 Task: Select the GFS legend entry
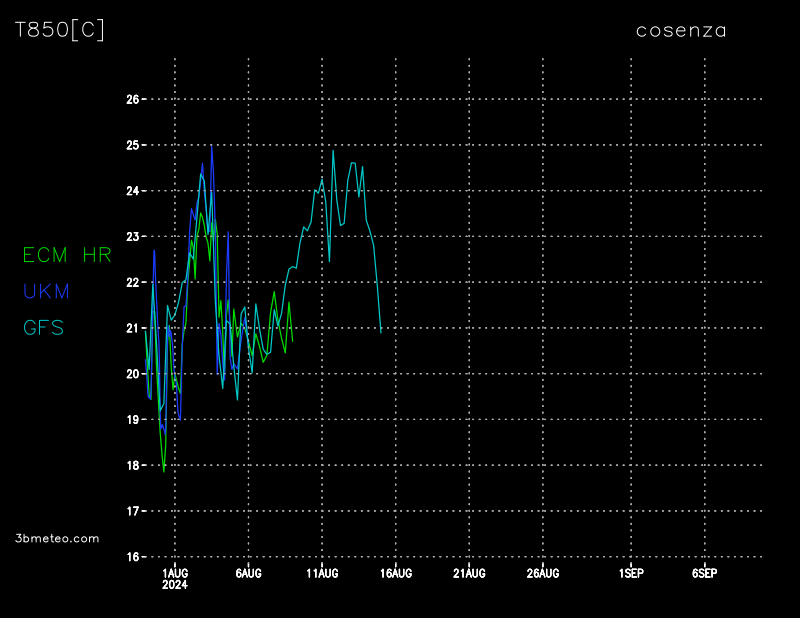tap(43, 328)
